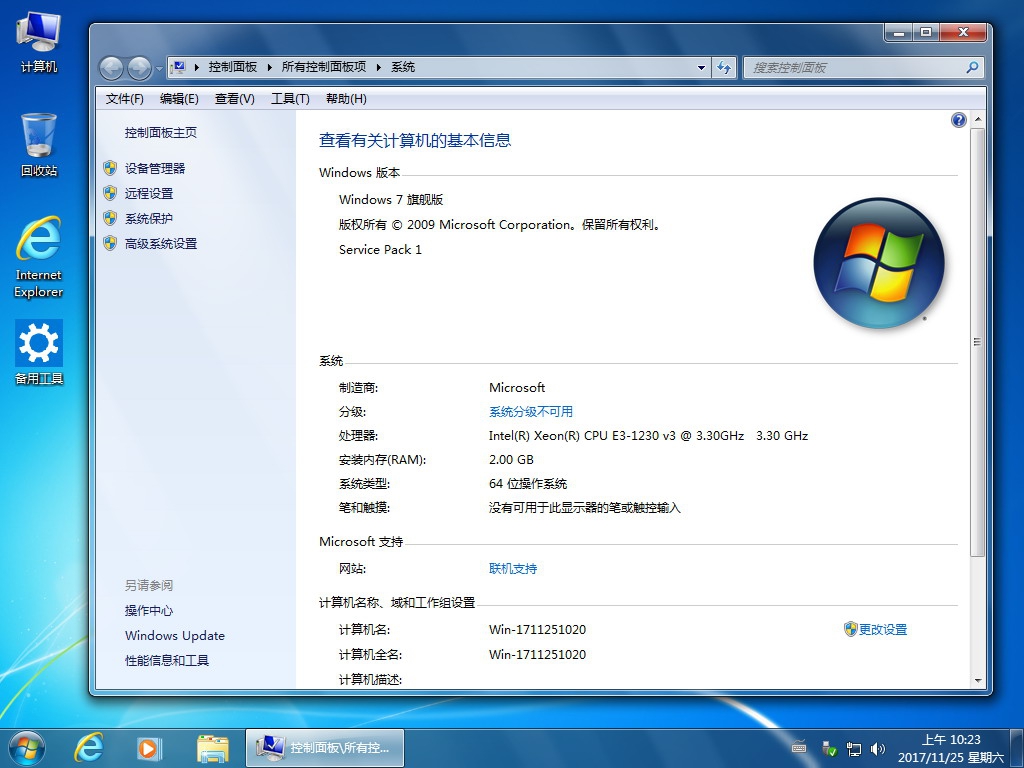Open the 计算机 desktop icon
This screenshot has width=1024, height=768.
pos(39,42)
